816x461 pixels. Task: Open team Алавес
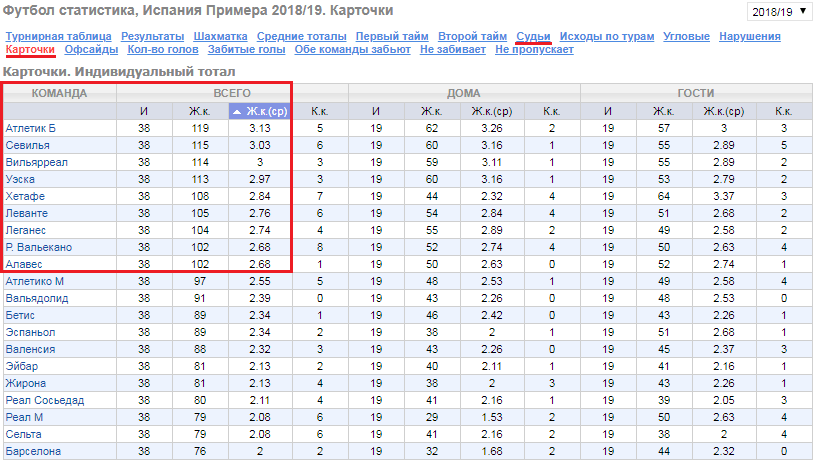point(24,264)
